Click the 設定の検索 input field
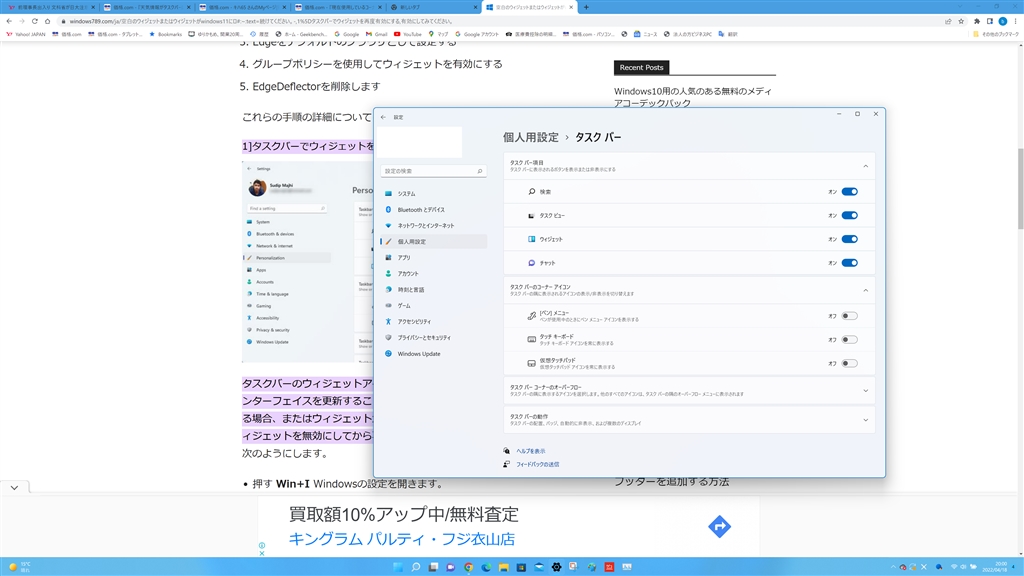 pos(433,171)
